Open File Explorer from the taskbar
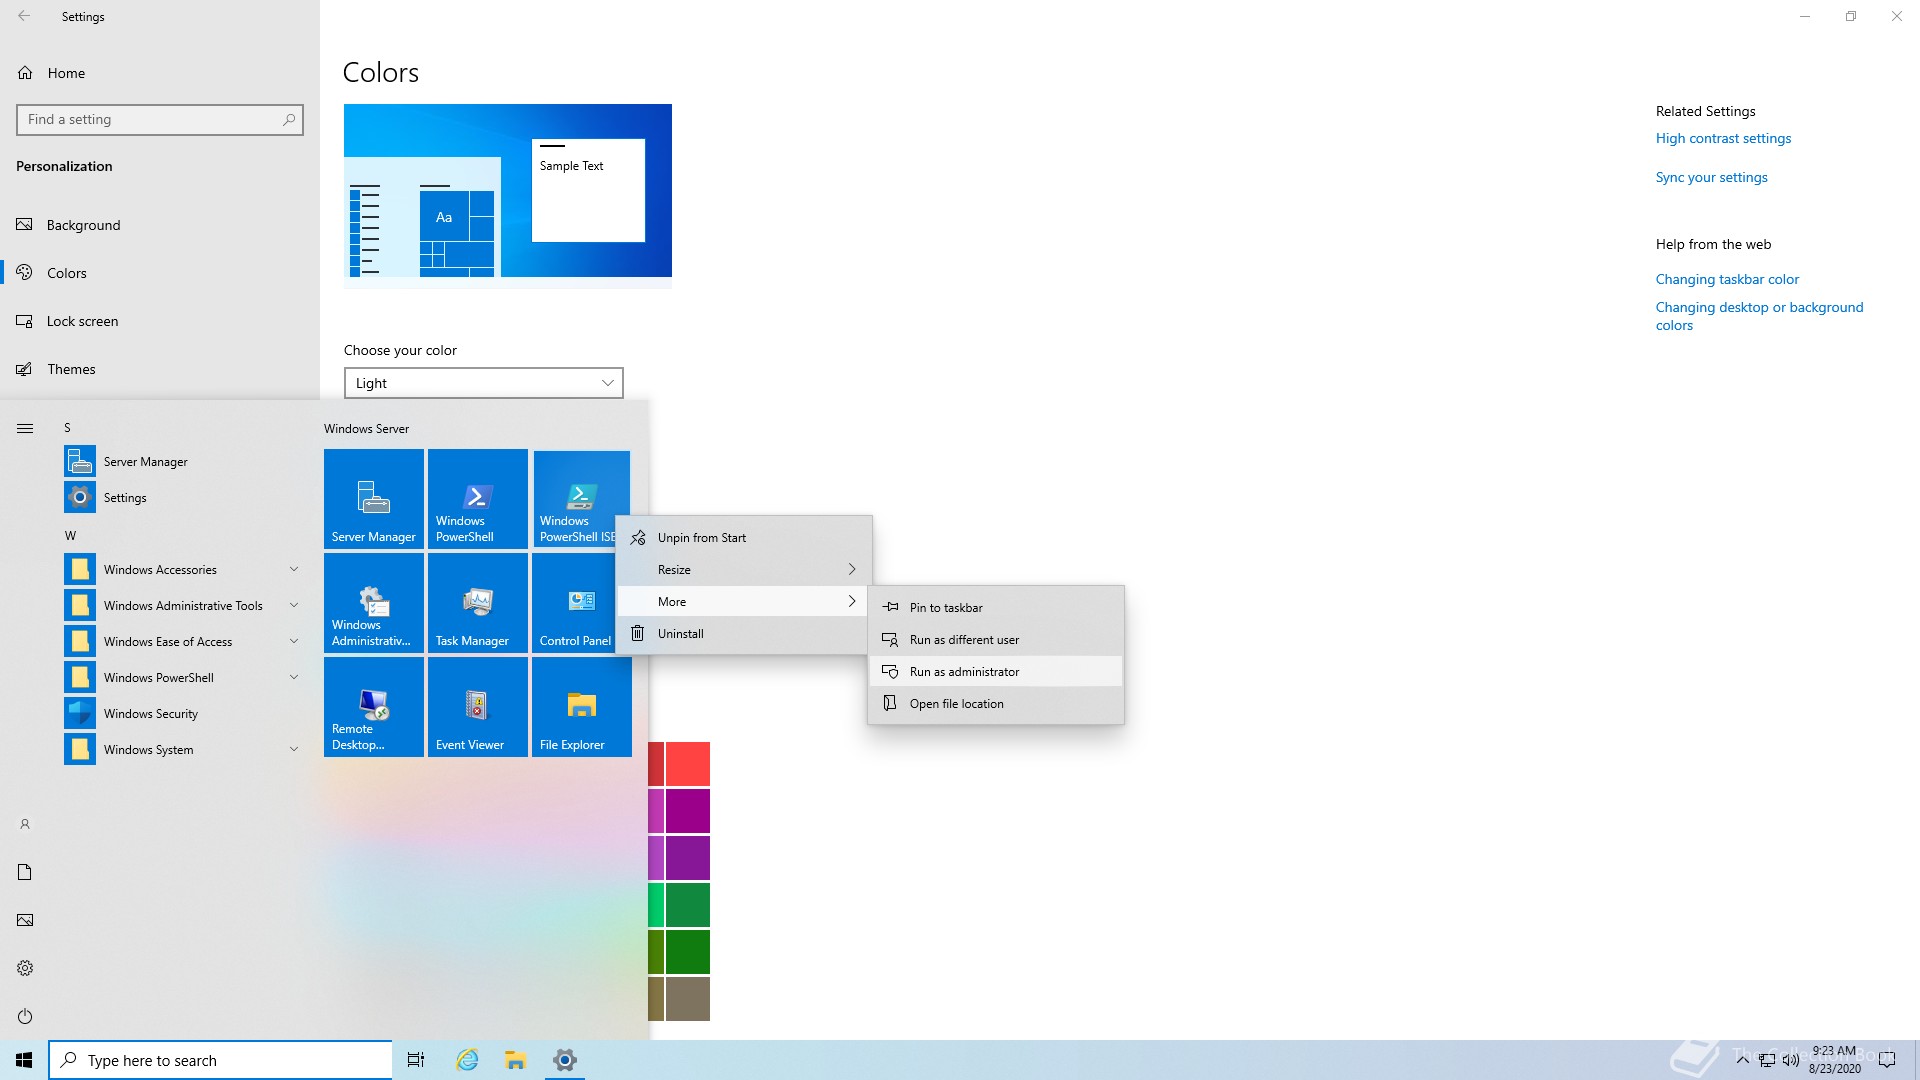This screenshot has height=1080, width=1920. 515,1060
